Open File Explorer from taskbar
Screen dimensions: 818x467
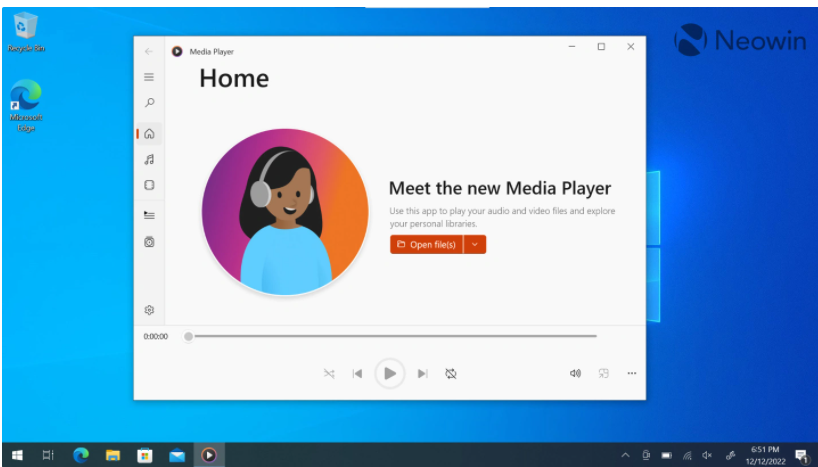pos(113,455)
